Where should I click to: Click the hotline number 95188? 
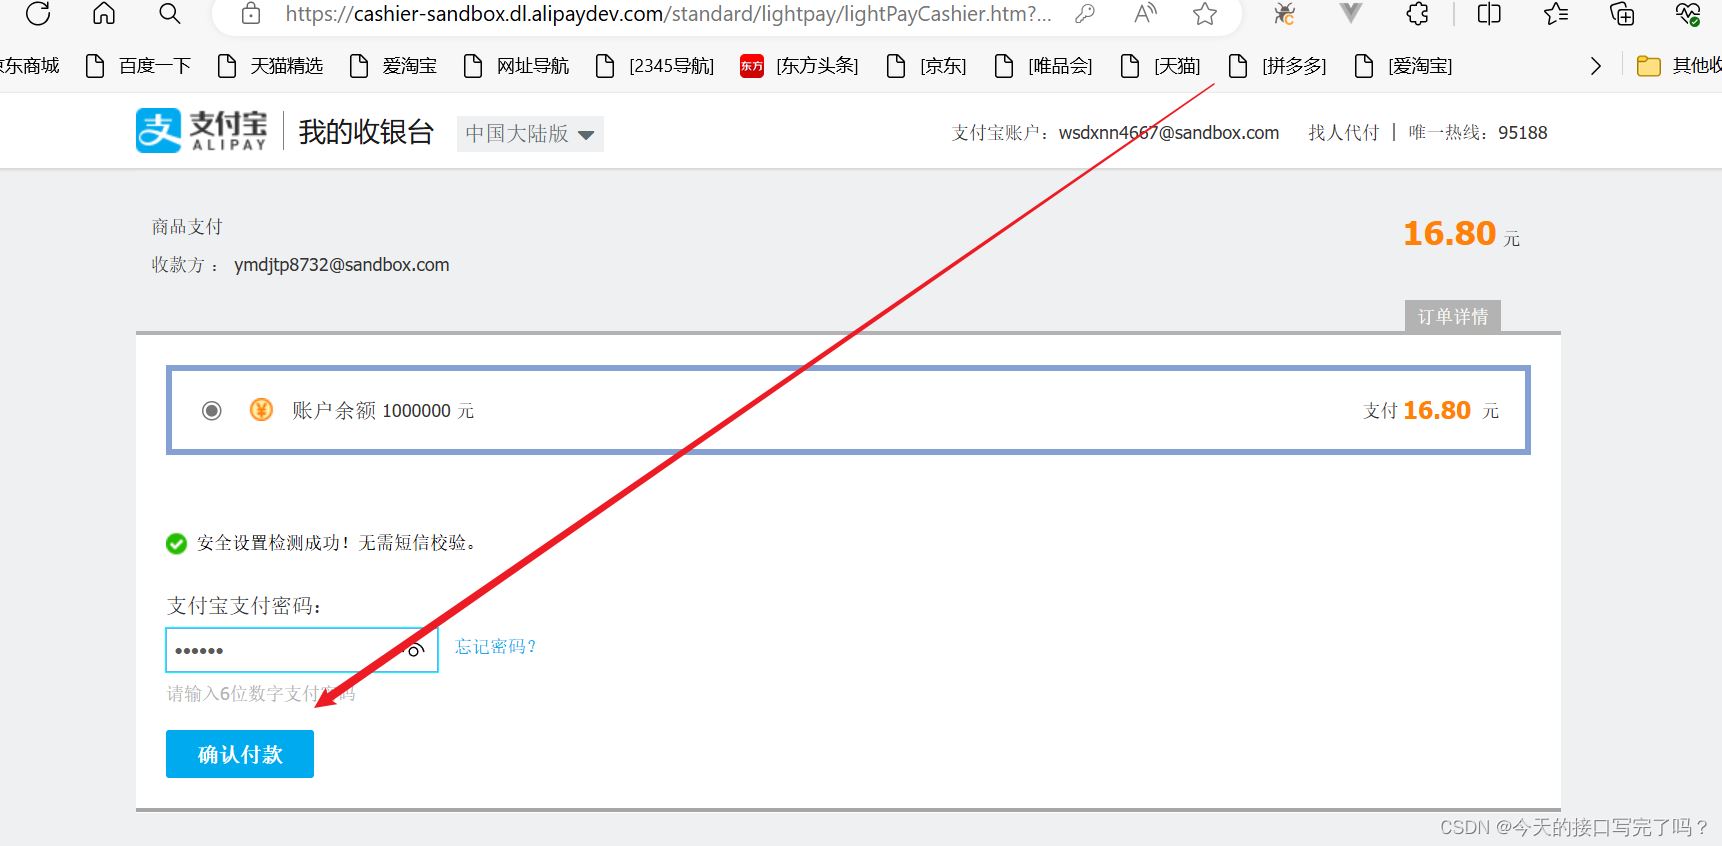(1523, 133)
